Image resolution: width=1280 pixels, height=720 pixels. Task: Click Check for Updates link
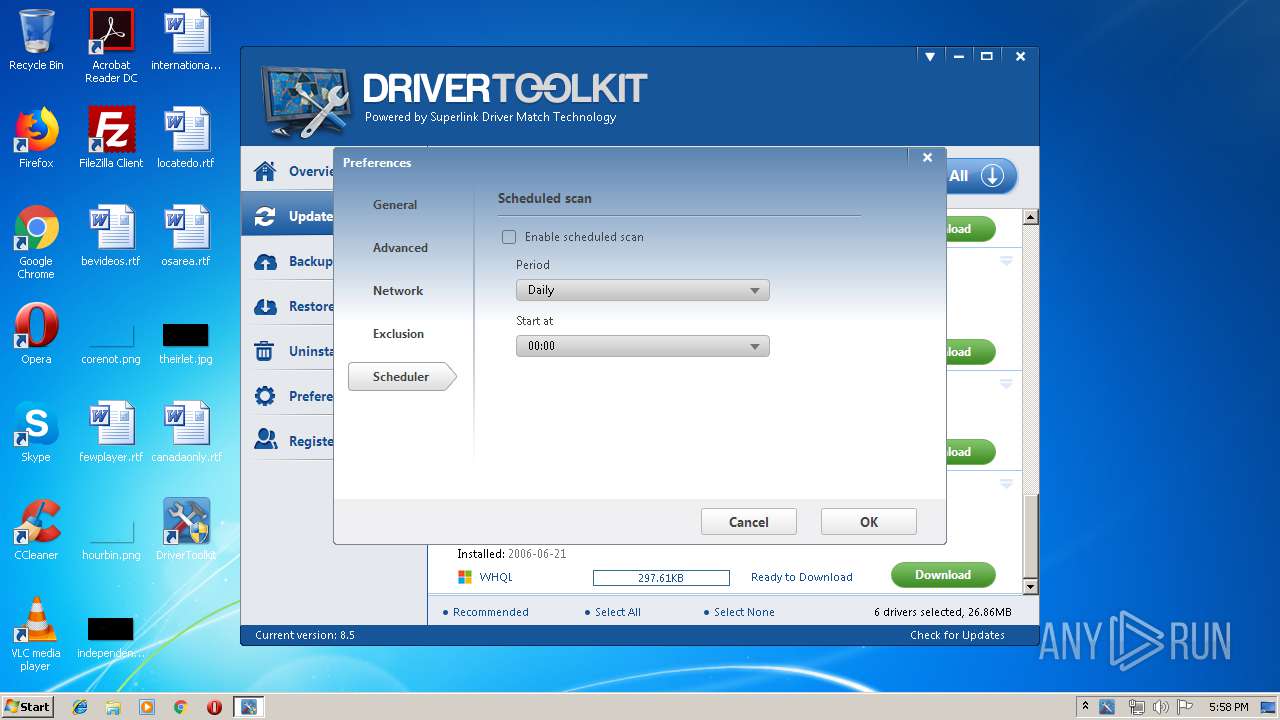pos(957,635)
